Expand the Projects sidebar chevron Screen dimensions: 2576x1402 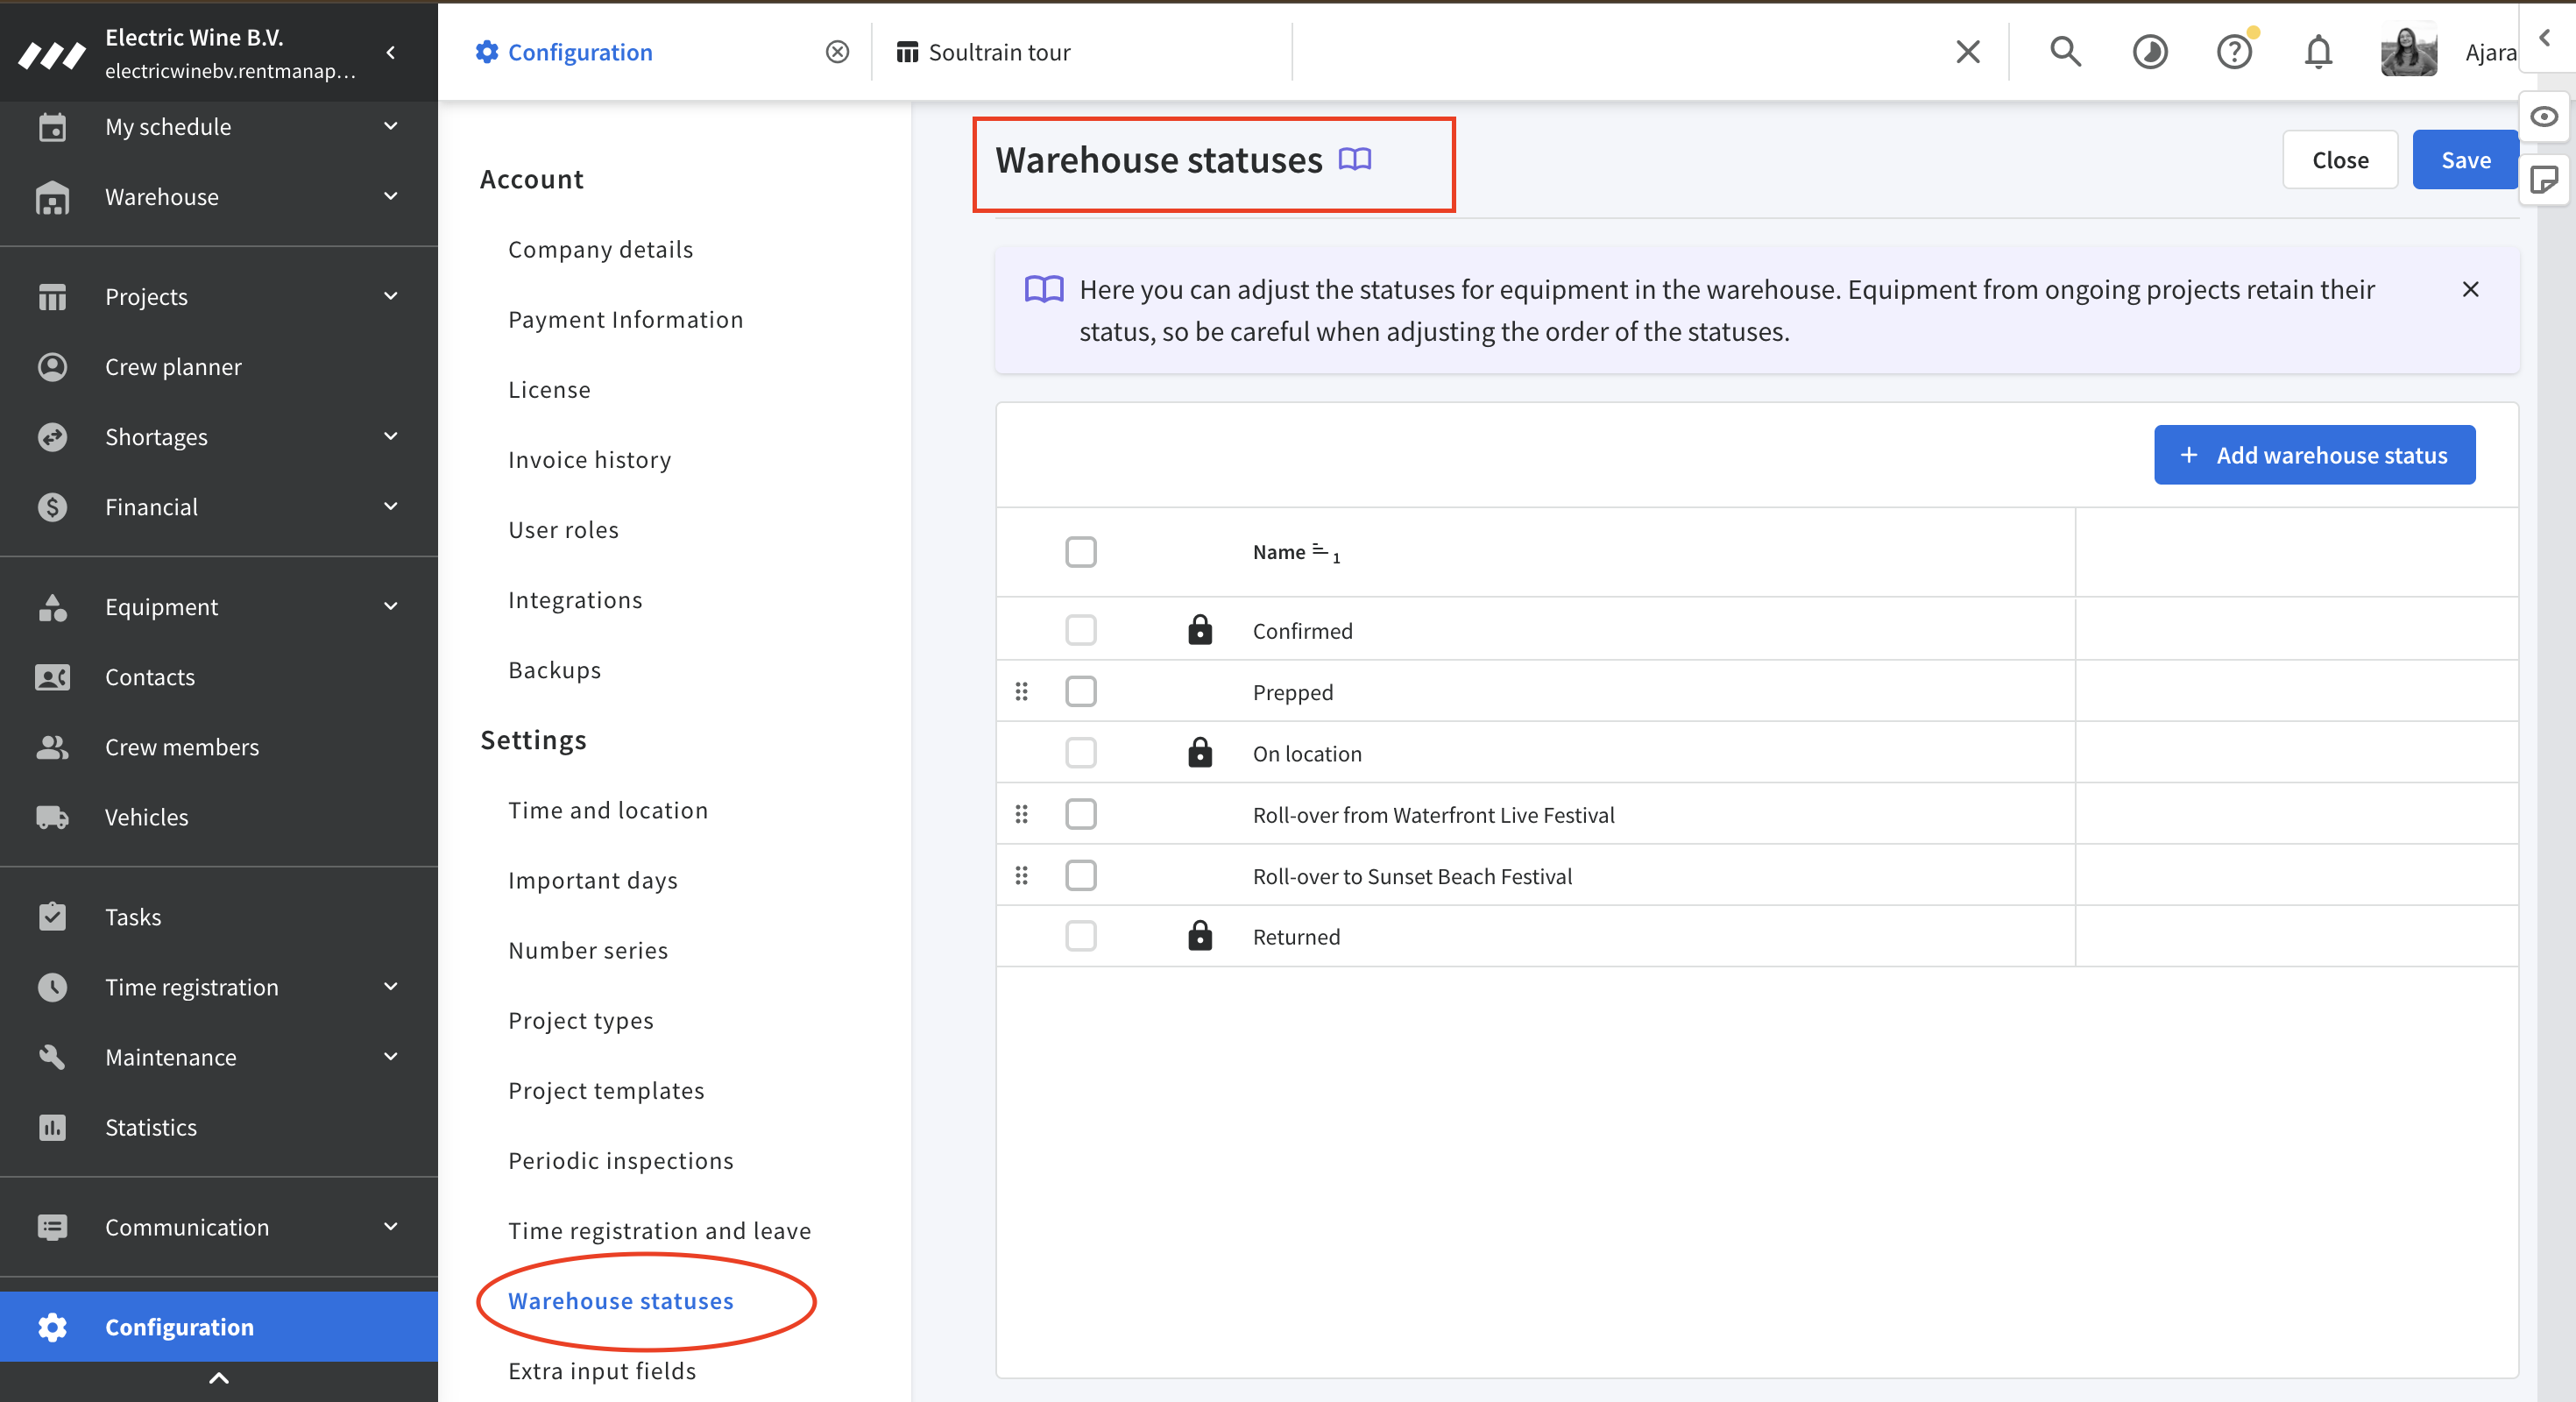391,296
